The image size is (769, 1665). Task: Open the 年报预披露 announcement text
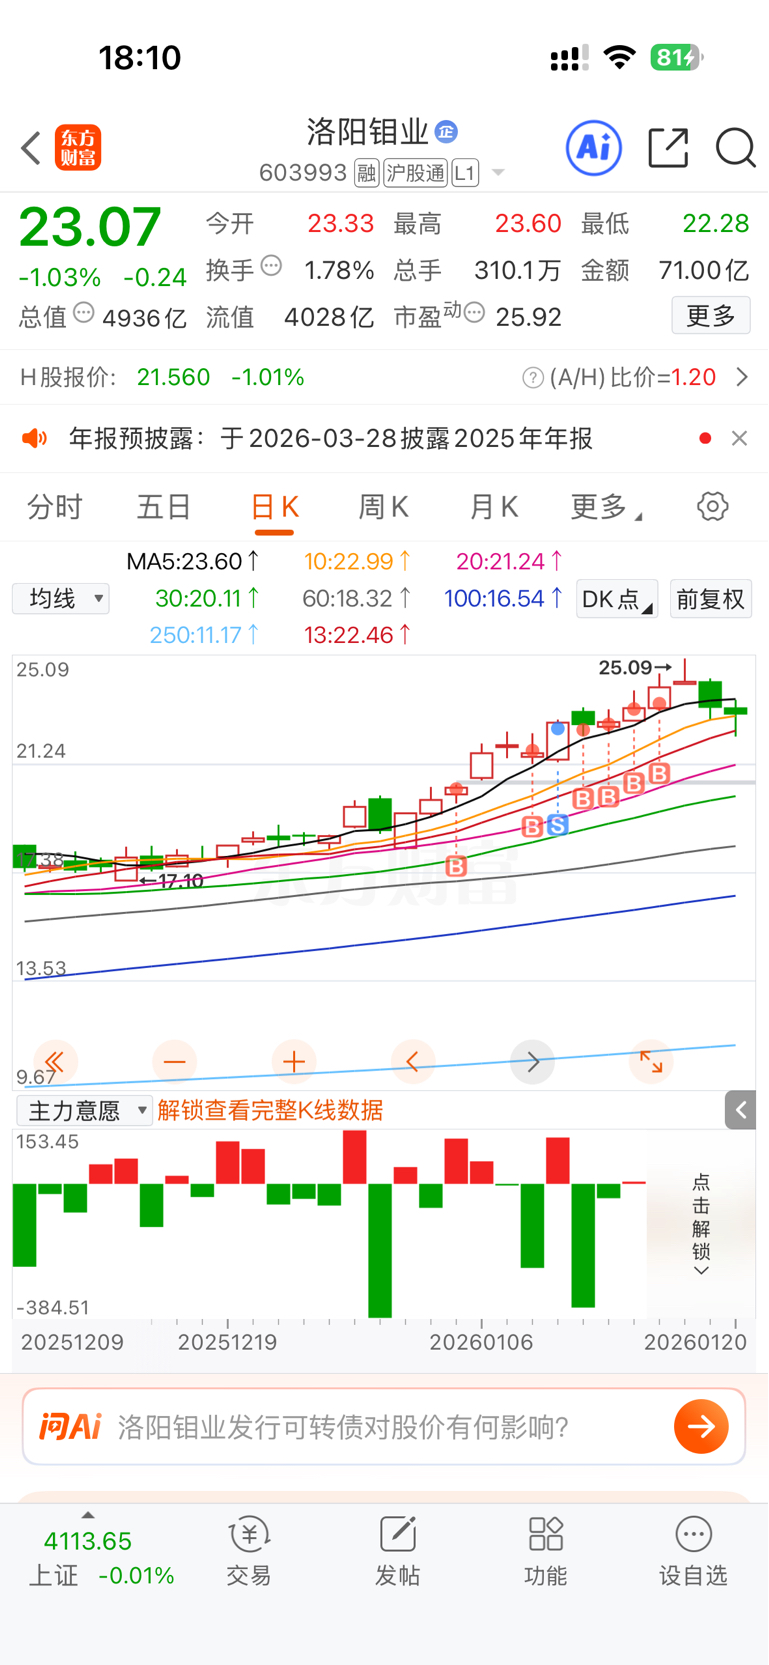click(331, 438)
